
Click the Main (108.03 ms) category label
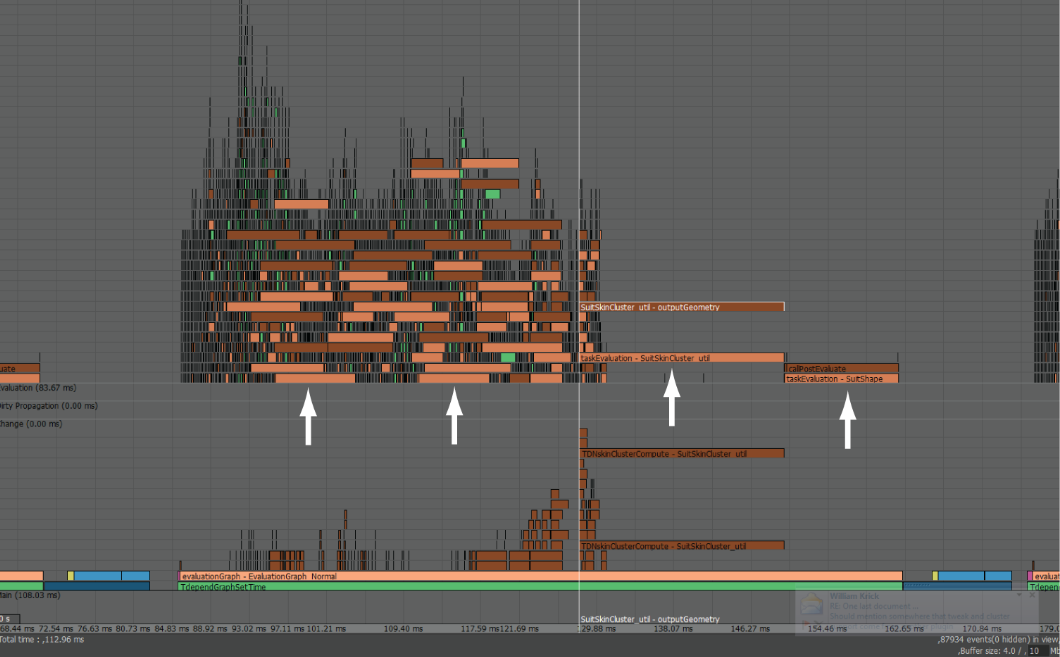[x=30, y=595]
